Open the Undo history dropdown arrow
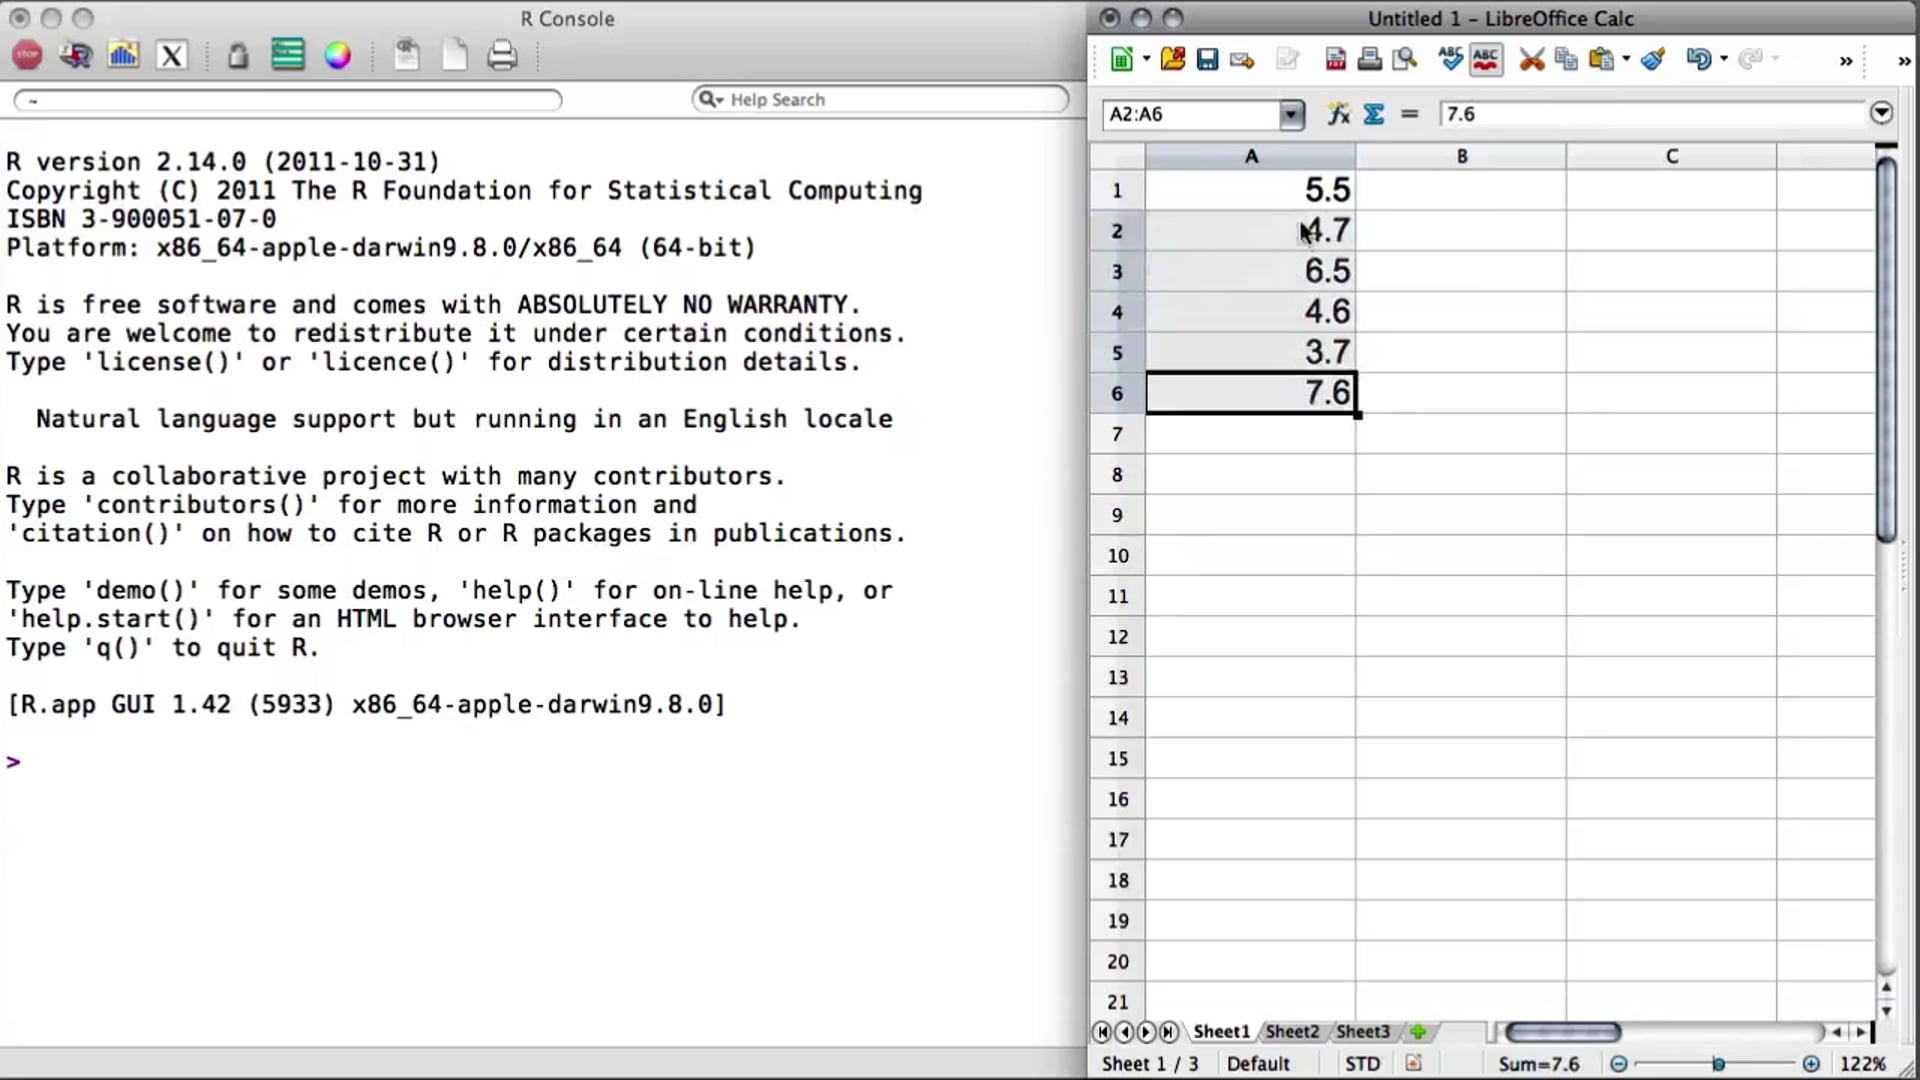The height and width of the screenshot is (1080, 1920). (x=1724, y=60)
